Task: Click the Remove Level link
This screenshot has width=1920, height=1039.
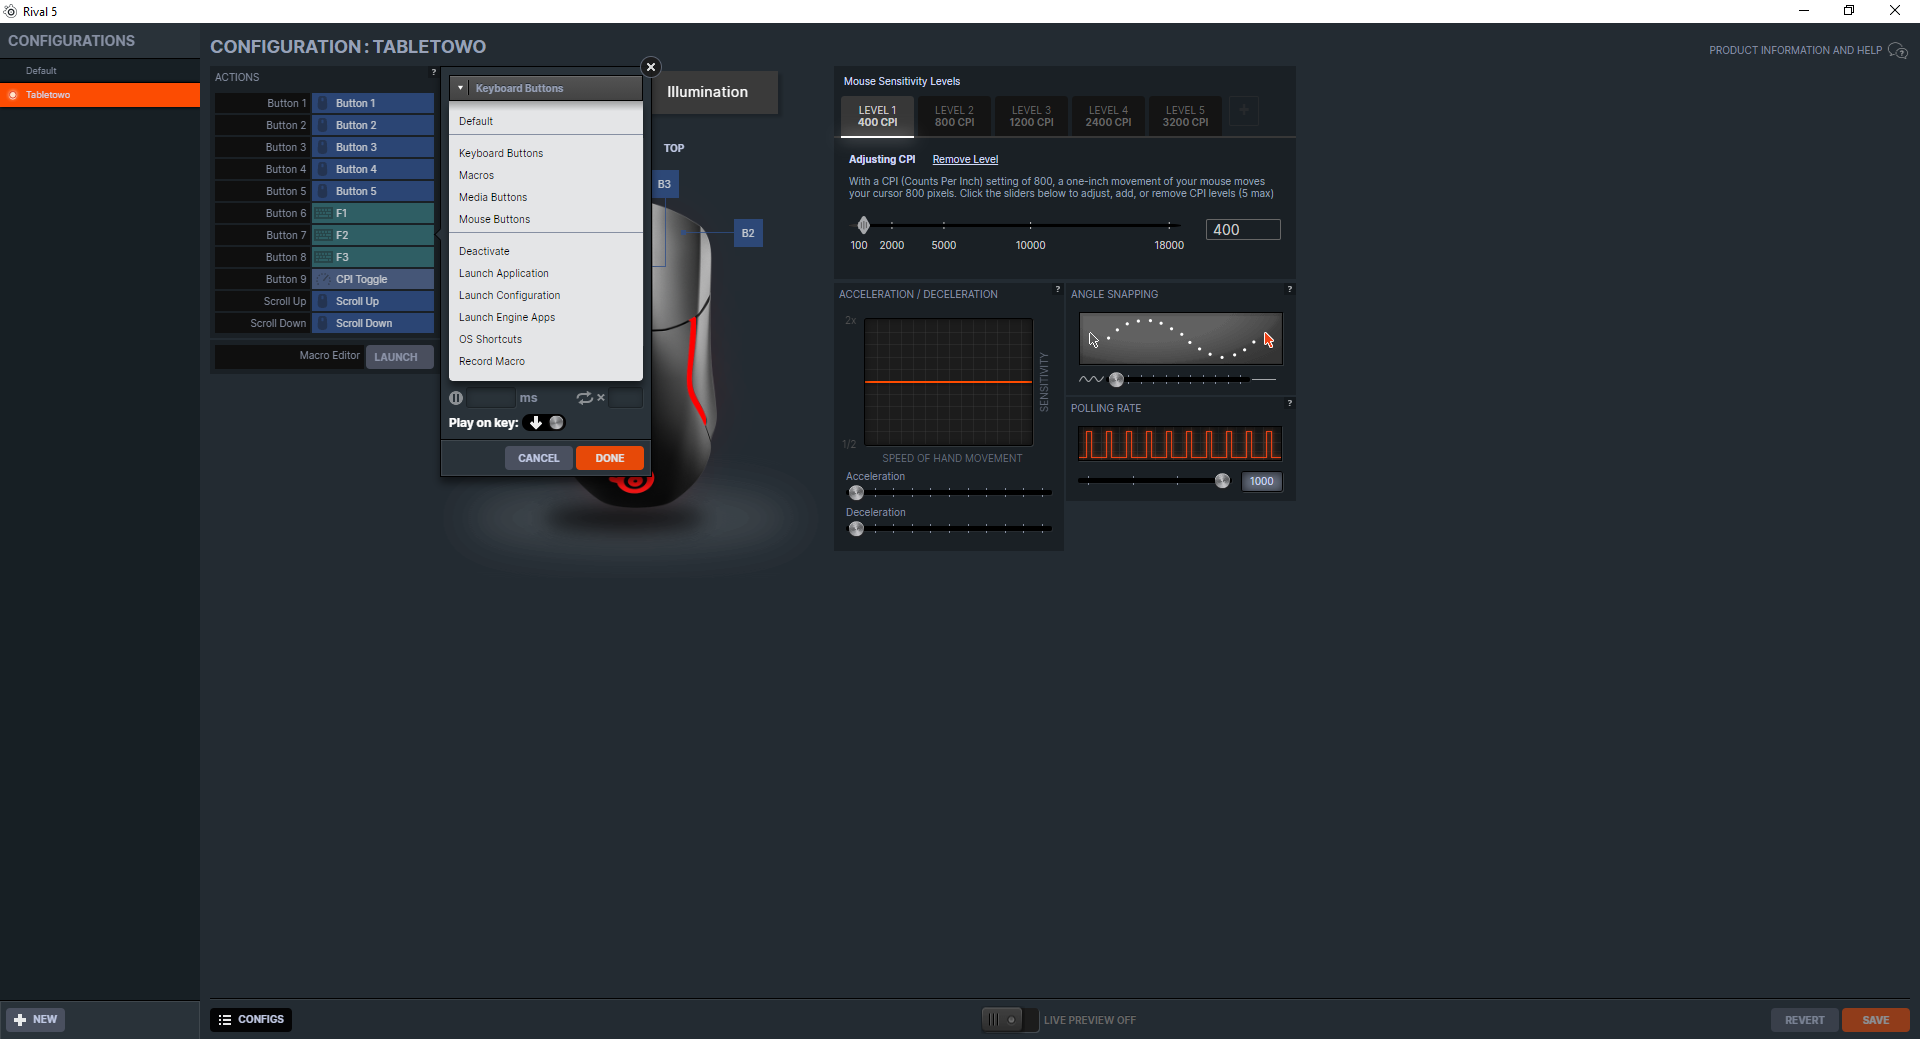Action: tap(965, 159)
